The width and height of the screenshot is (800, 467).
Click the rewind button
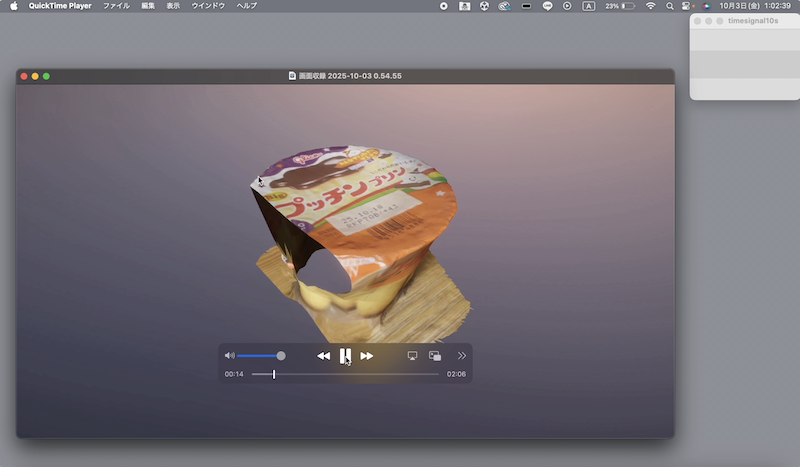323,356
